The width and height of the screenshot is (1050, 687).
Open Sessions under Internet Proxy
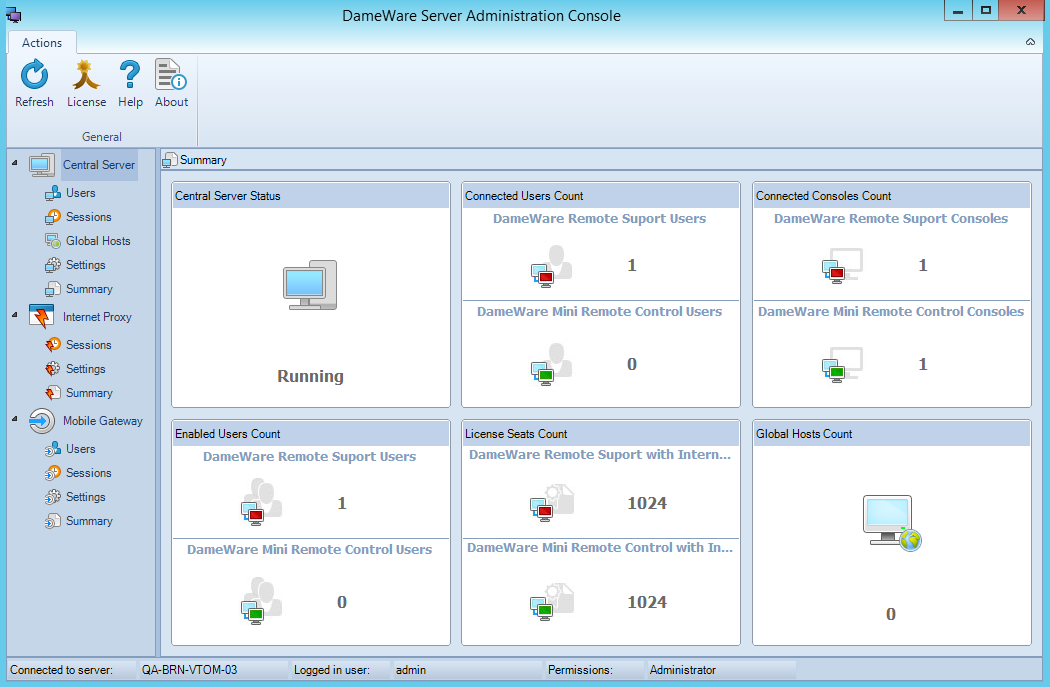coord(88,345)
